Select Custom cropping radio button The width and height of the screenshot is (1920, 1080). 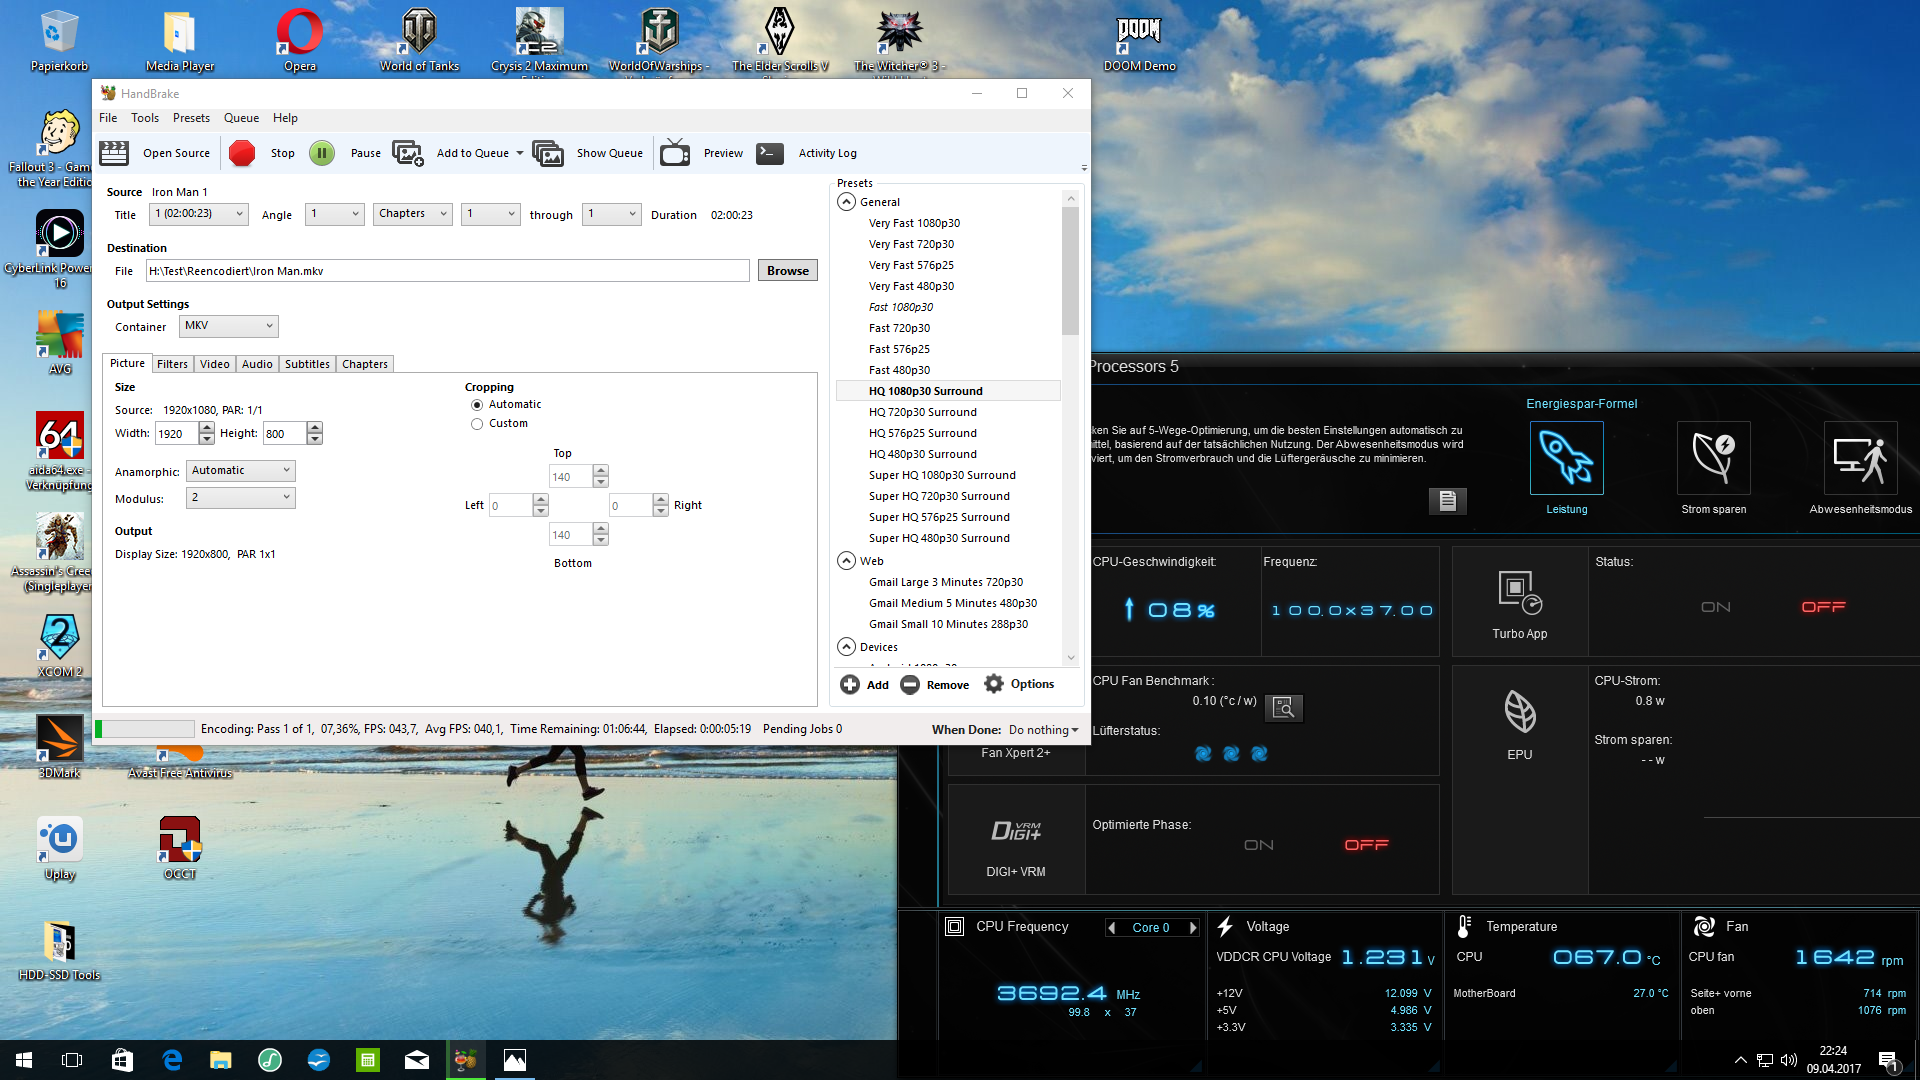click(x=477, y=424)
